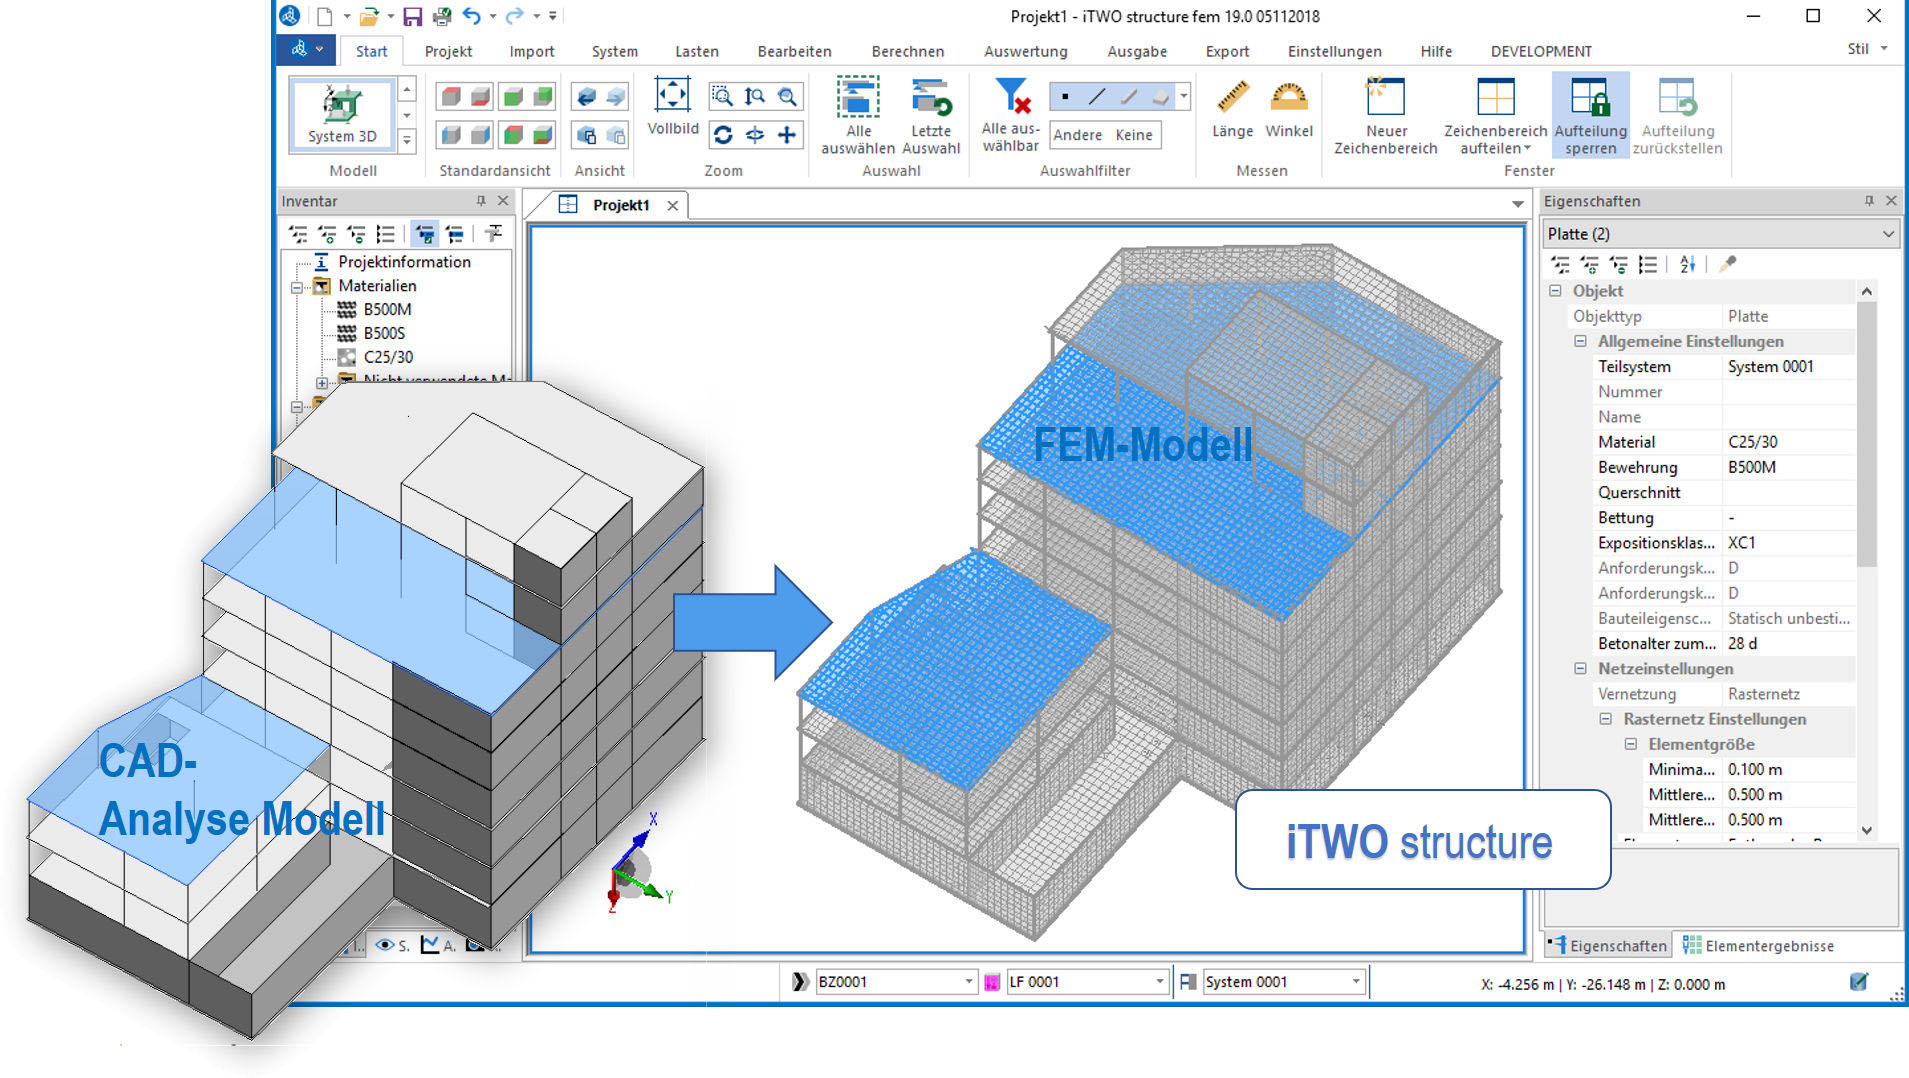1909x1078 pixels.
Task: Select the System 3D model view
Action: [x=342, y=114]
